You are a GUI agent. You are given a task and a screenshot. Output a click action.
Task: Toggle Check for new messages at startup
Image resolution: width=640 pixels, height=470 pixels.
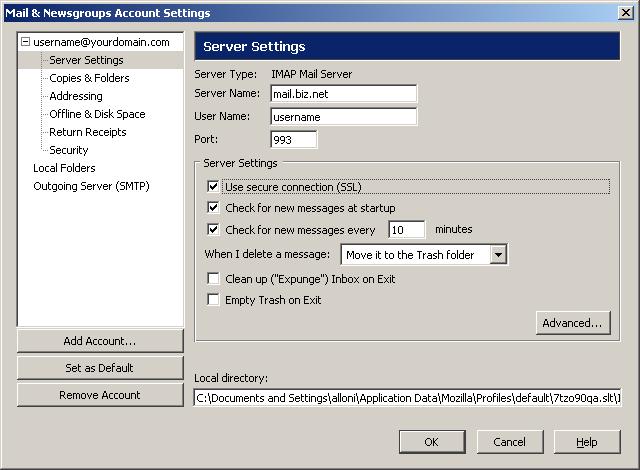click(x=213, y=208)
